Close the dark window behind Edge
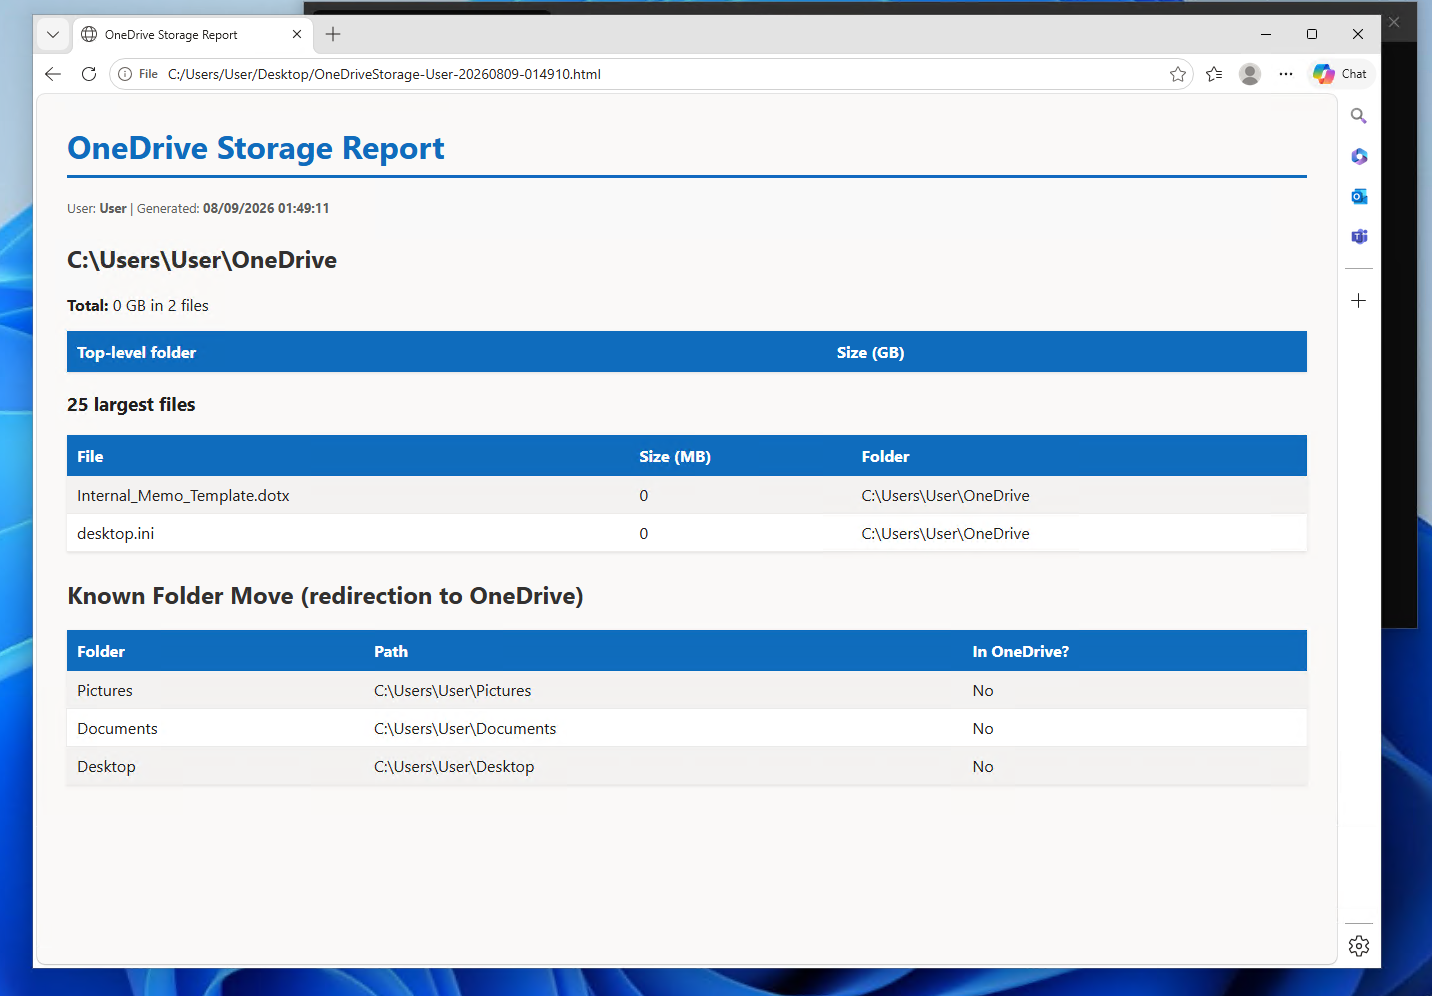The width and height of the screenshot is (1432, 996). 1394,22
